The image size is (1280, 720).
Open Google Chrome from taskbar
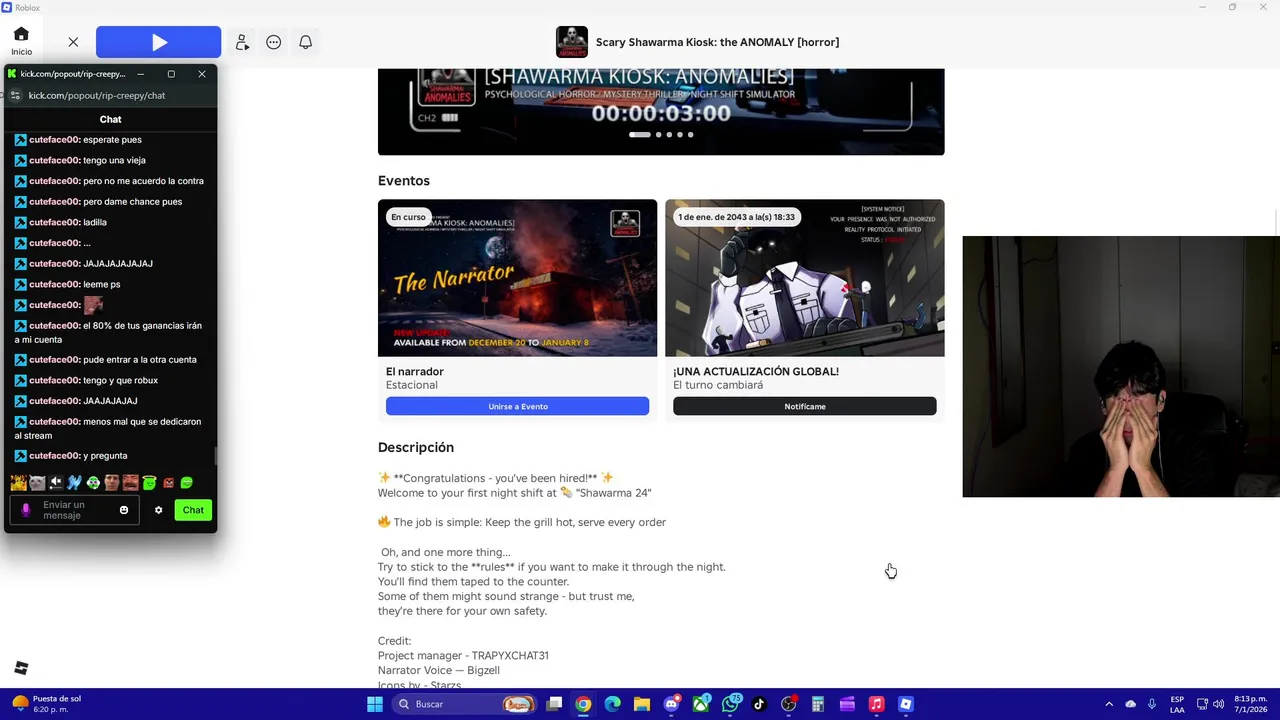(x=583, y=704)
